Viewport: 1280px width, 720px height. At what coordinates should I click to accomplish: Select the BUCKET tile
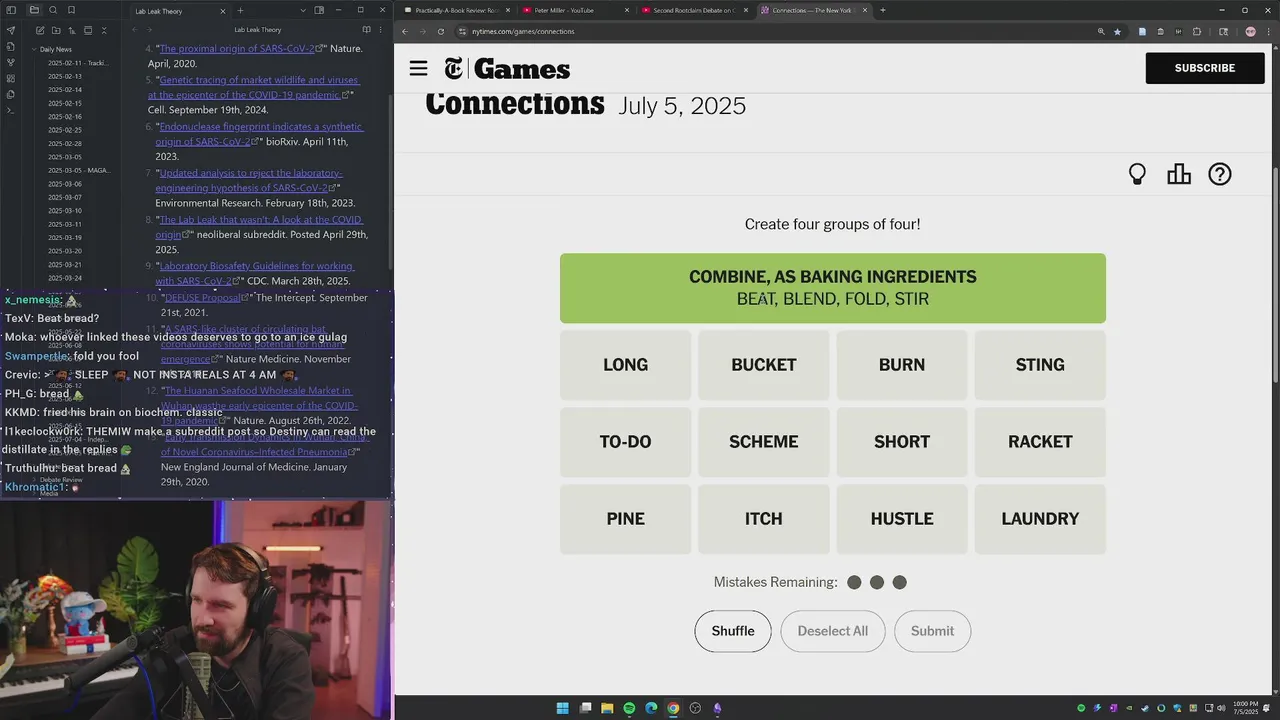[x=764, y=365]
